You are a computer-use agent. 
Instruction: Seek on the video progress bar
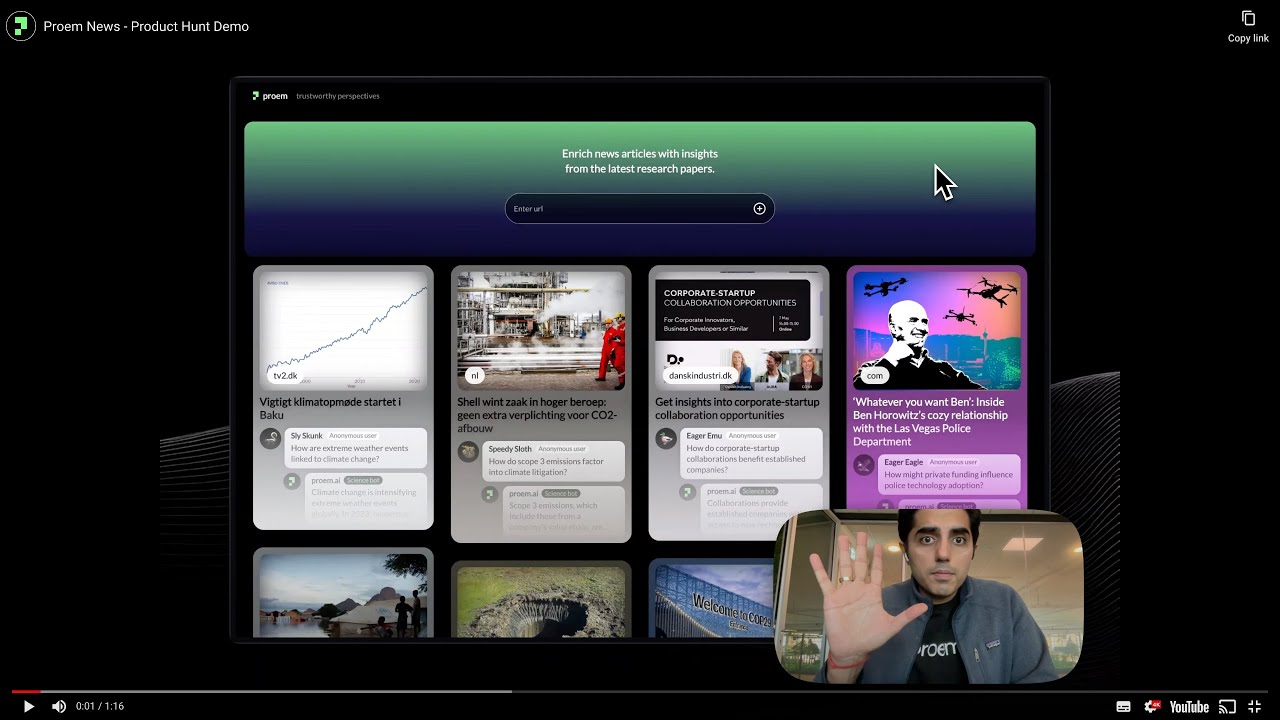coord(640,691)
